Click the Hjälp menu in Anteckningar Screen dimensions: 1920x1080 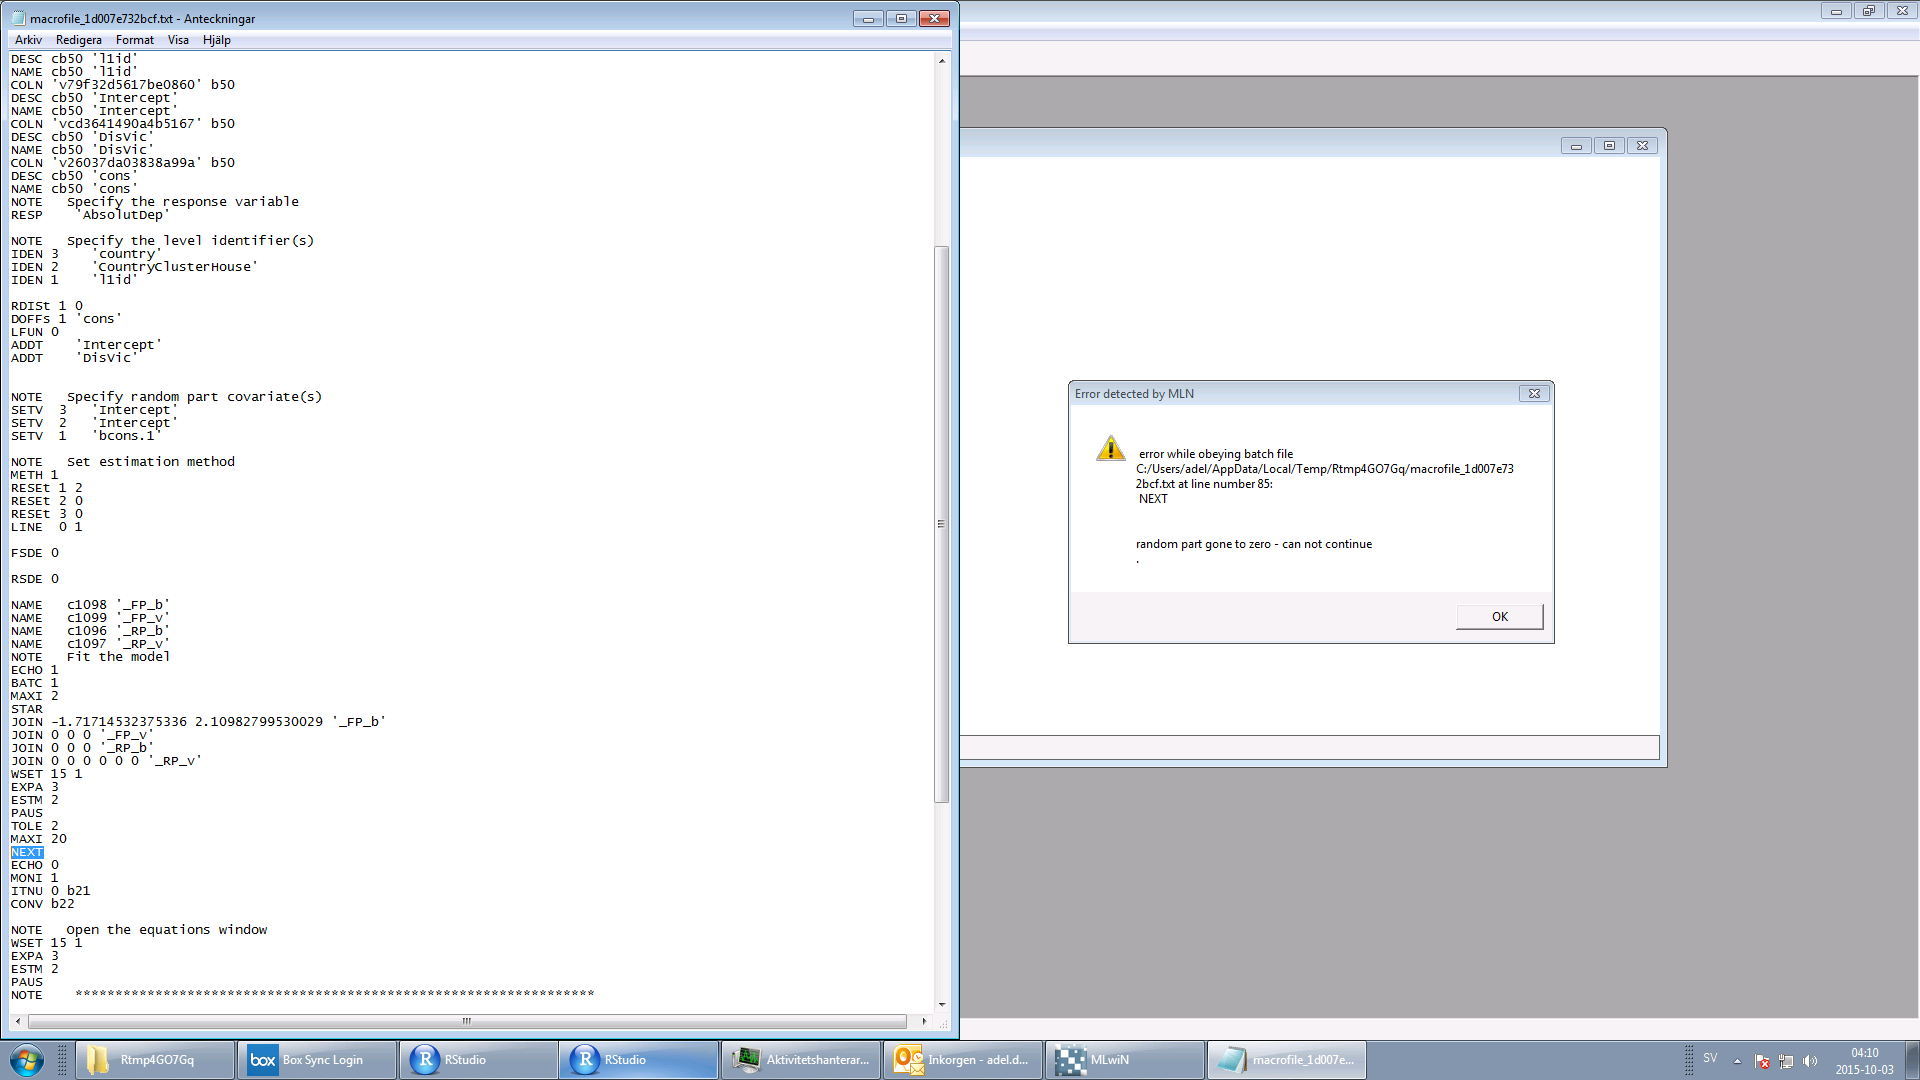coord(216,40)
